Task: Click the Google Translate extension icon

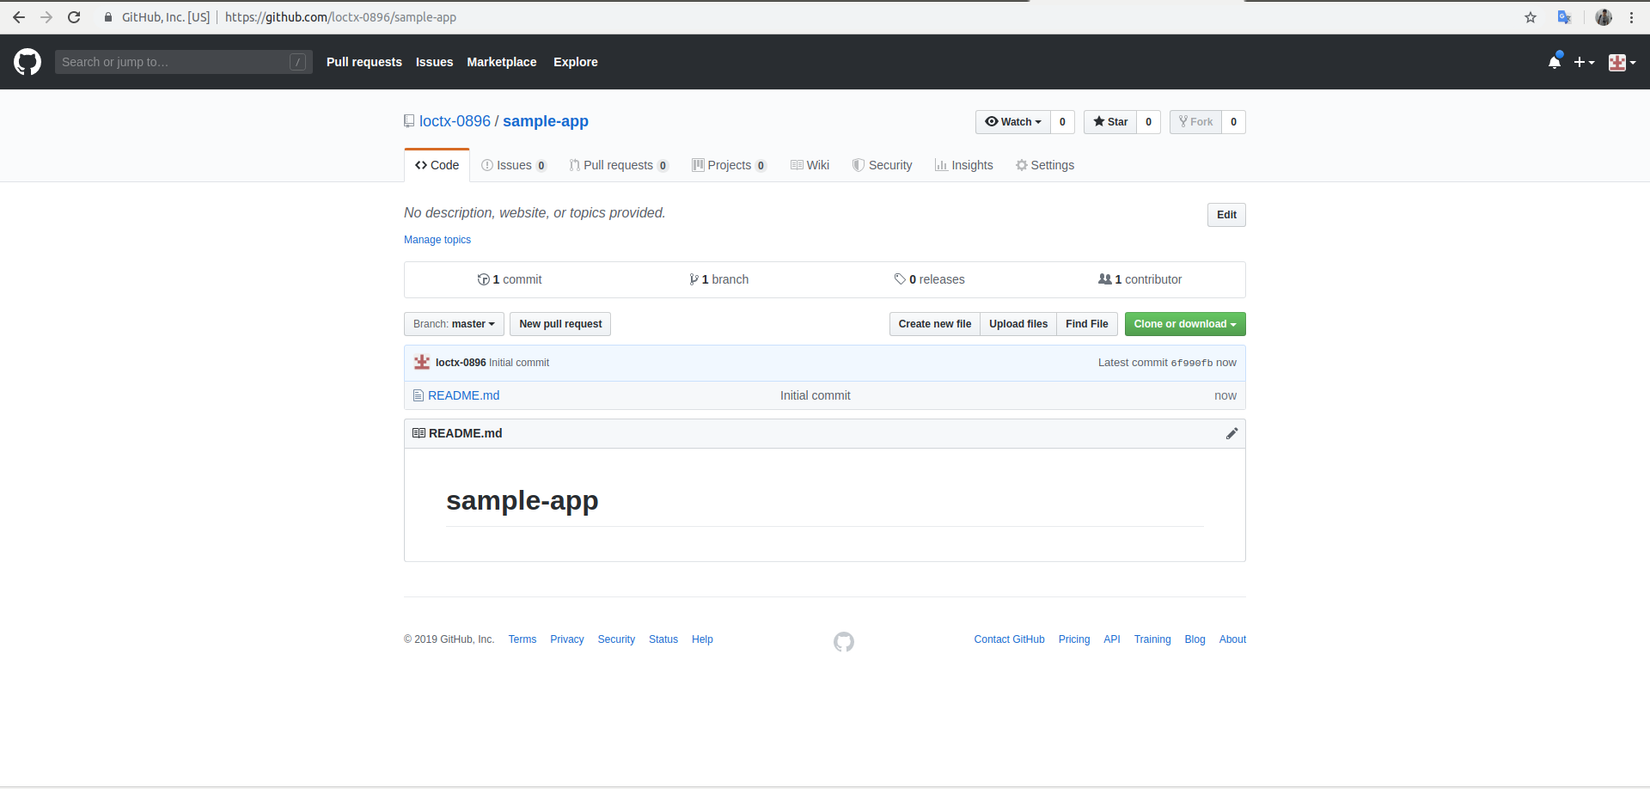Action: pyautogui.click(x=1564, y=17)
